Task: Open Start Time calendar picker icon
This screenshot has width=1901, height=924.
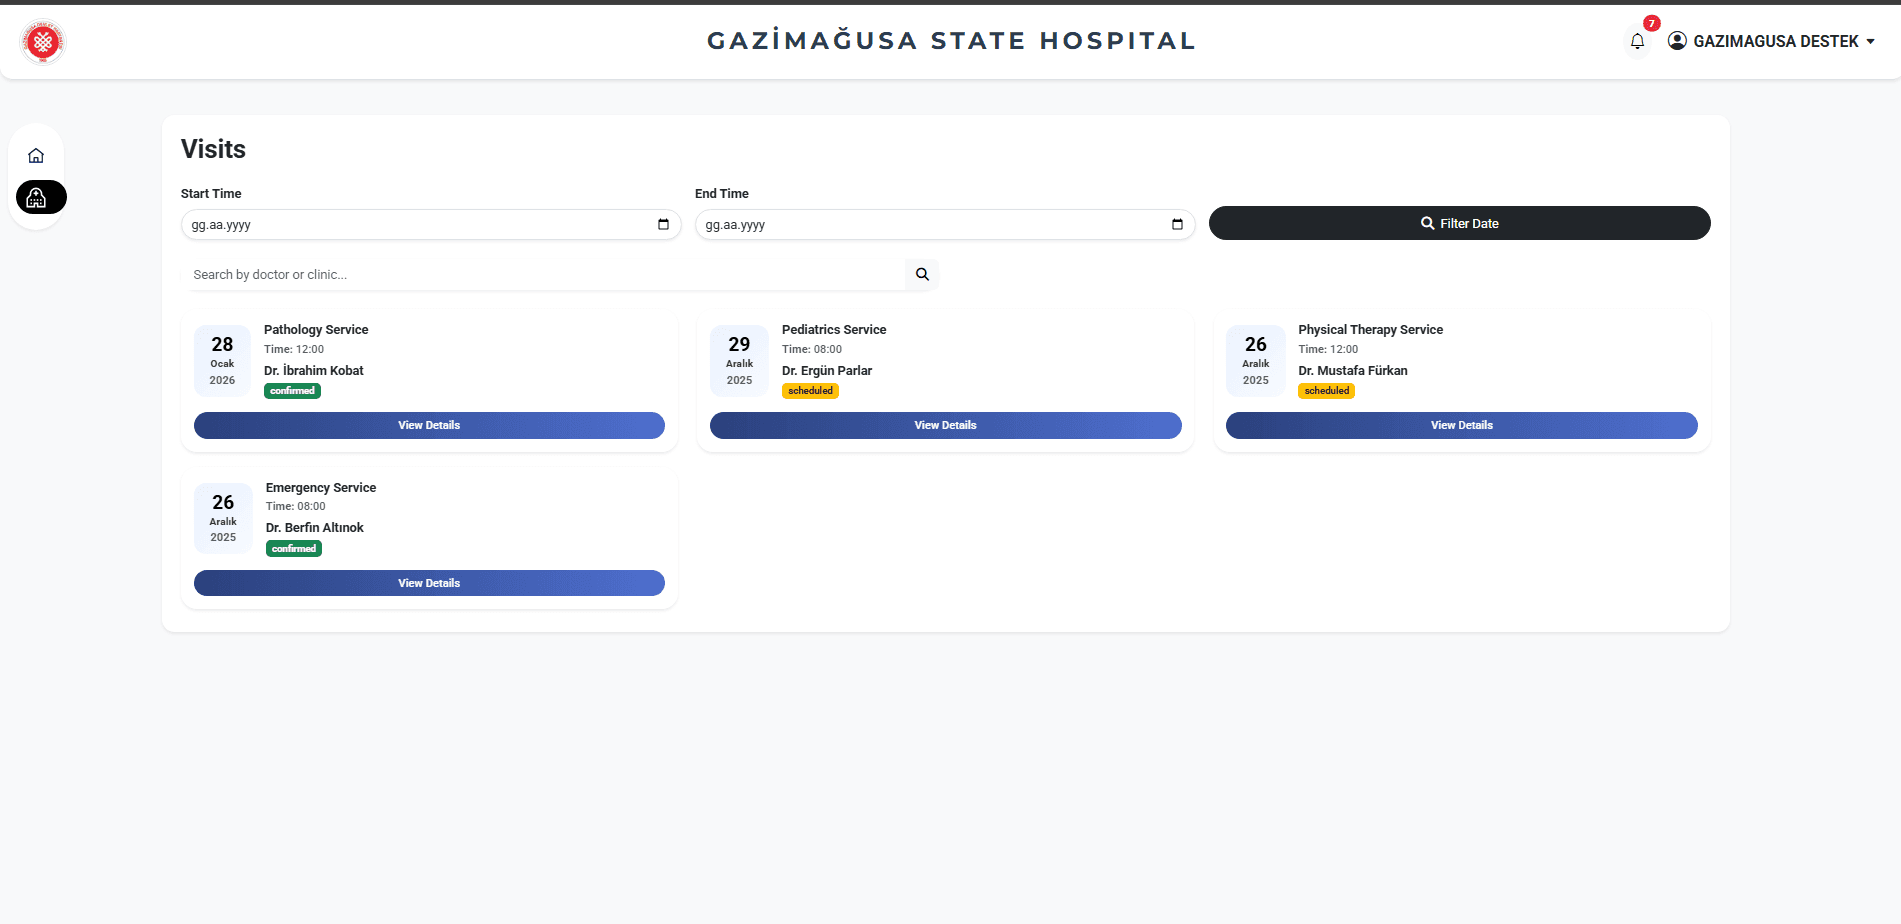Action: click(x=663, y=224)
